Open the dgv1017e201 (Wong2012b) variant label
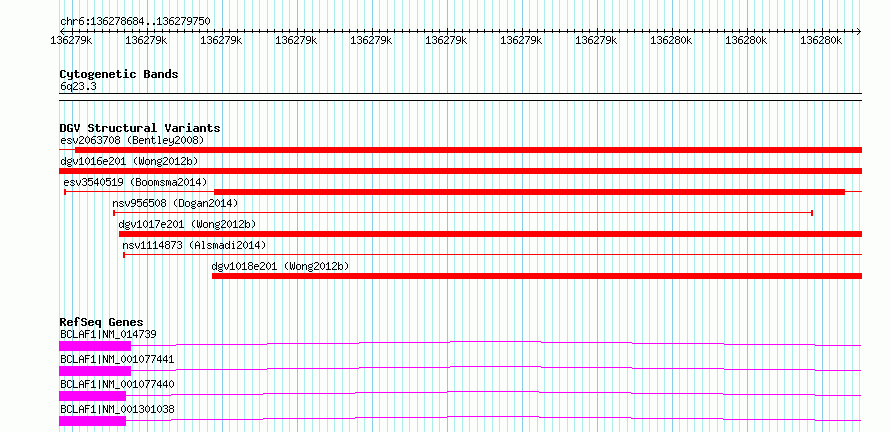890x432 pixels. click(187, 224)
